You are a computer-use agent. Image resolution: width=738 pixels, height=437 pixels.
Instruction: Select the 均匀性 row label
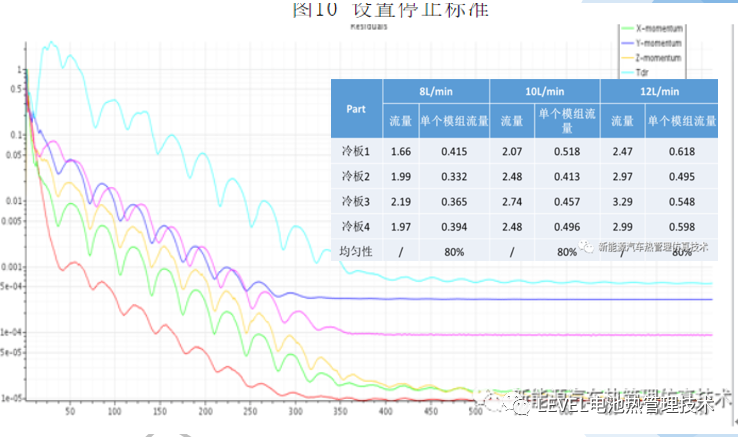(x=356, y=251)
